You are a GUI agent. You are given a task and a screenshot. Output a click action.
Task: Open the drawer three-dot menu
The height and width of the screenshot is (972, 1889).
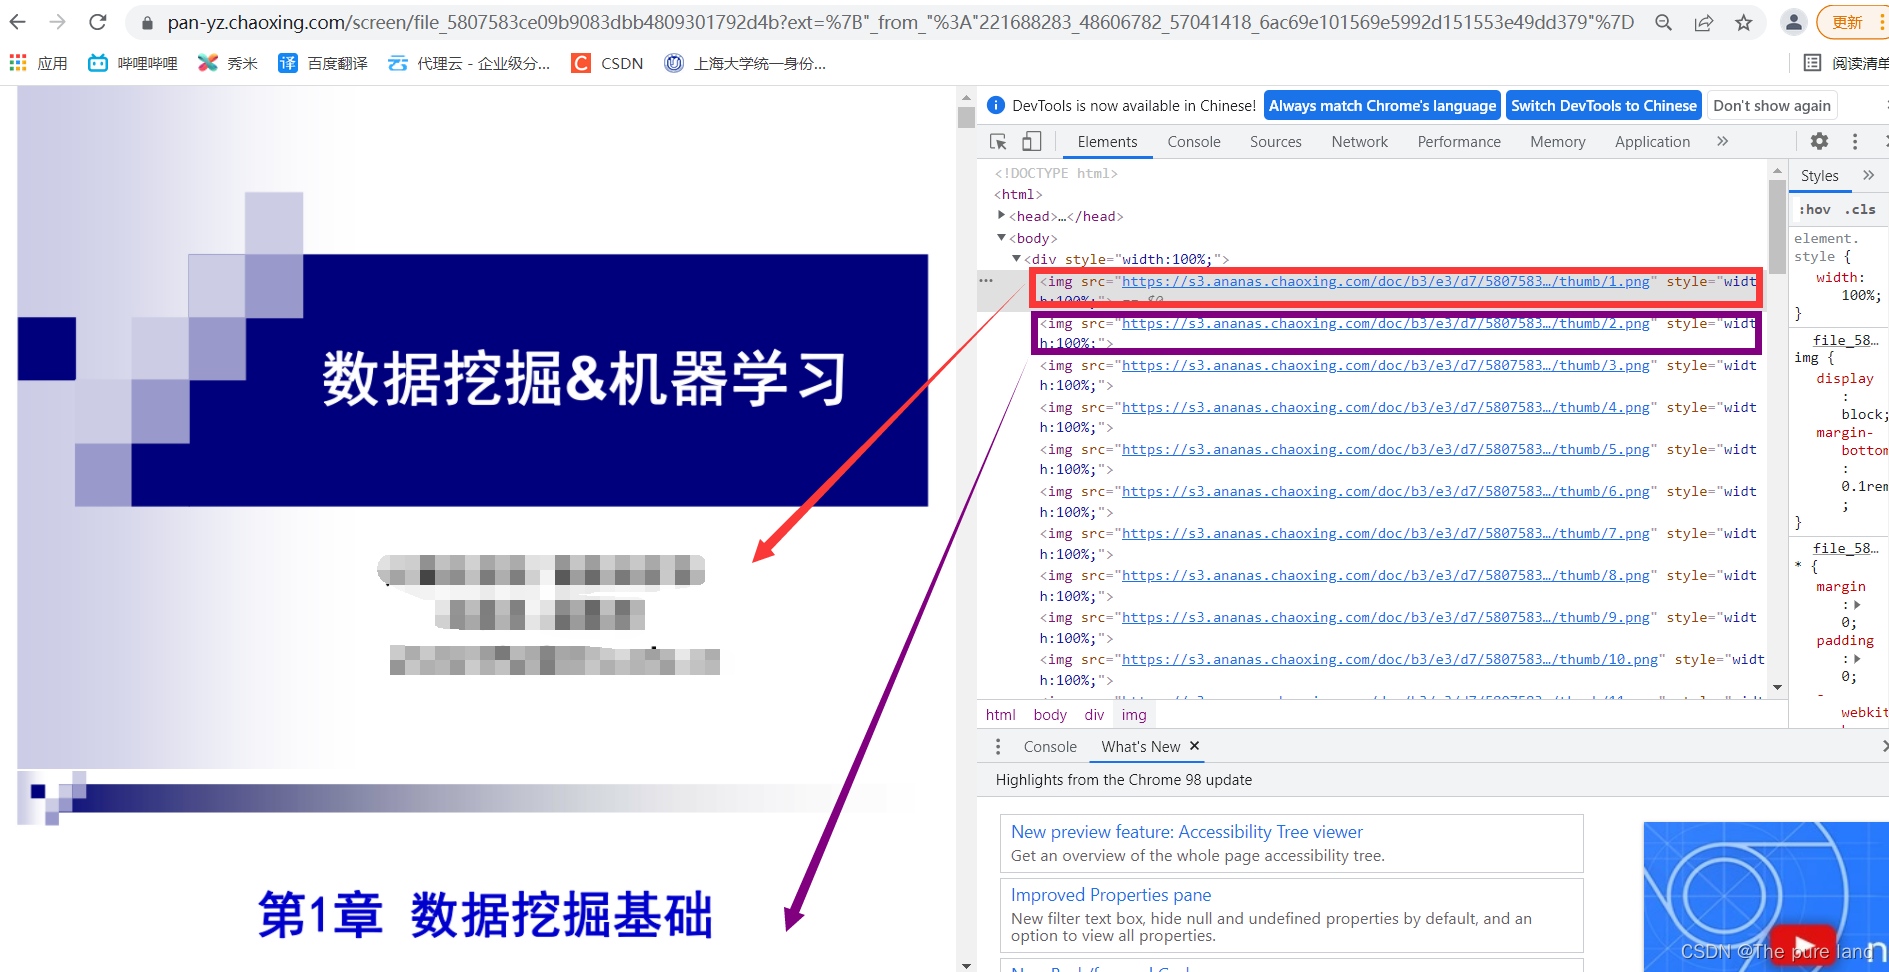[997, 747]
